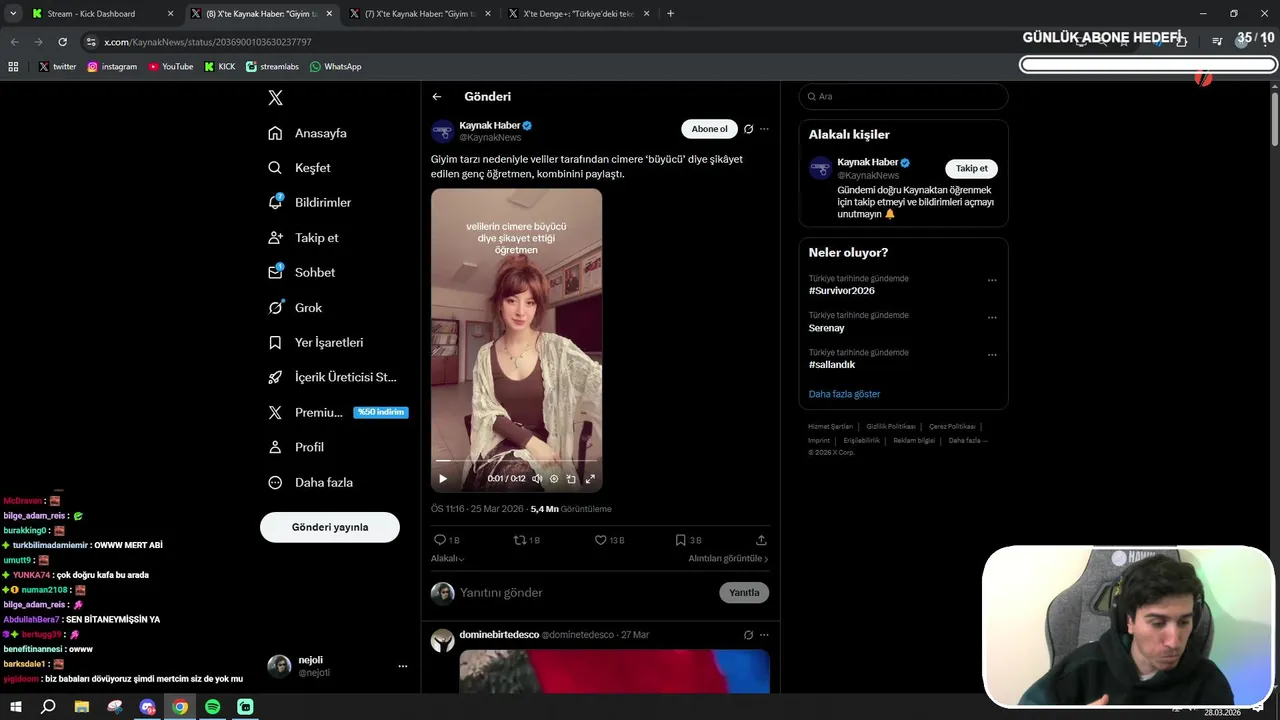Image resolution: width=1280 pixels, height=720 pixels.
Task: Open Yer İşaretleri bookmarks
Action: (x=316, y=342)
